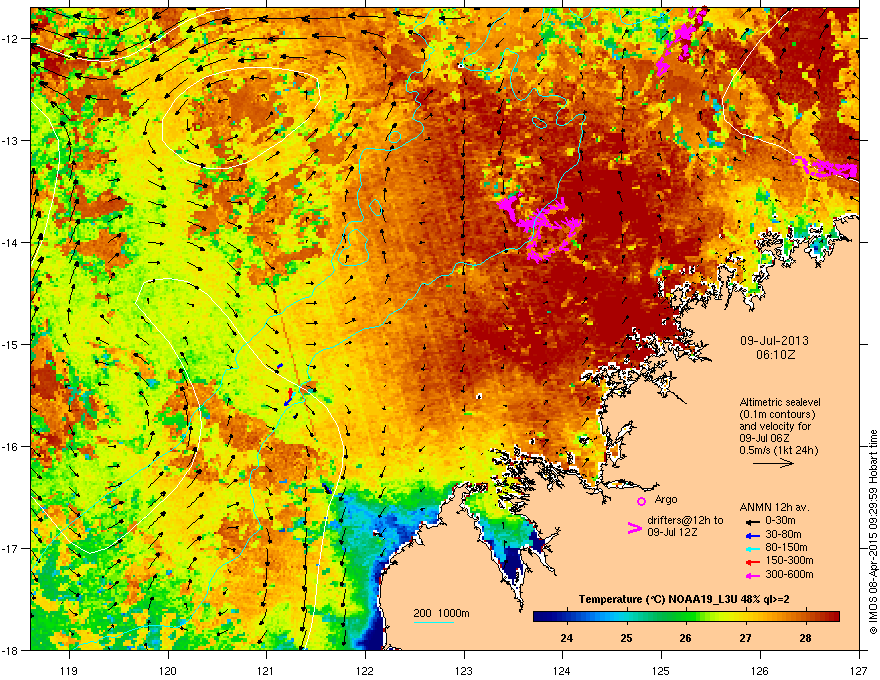This screenshot has width=880, height=680.
Task: Click the '25' tick on the colour bar
Action: pos(626,638)
